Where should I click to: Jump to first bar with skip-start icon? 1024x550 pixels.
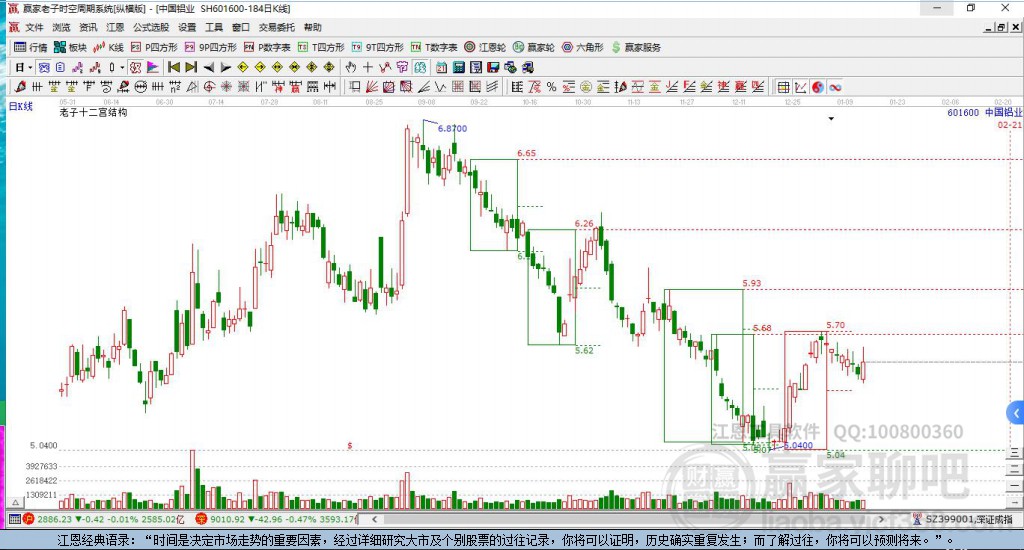point(174,67)
